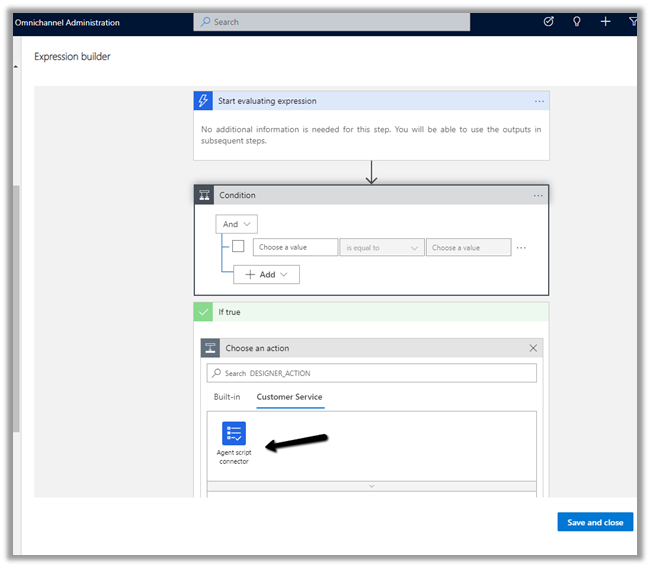Open the Condition step ellipsis menu
The width and height of the screenshot is (650, 568).
538,195
